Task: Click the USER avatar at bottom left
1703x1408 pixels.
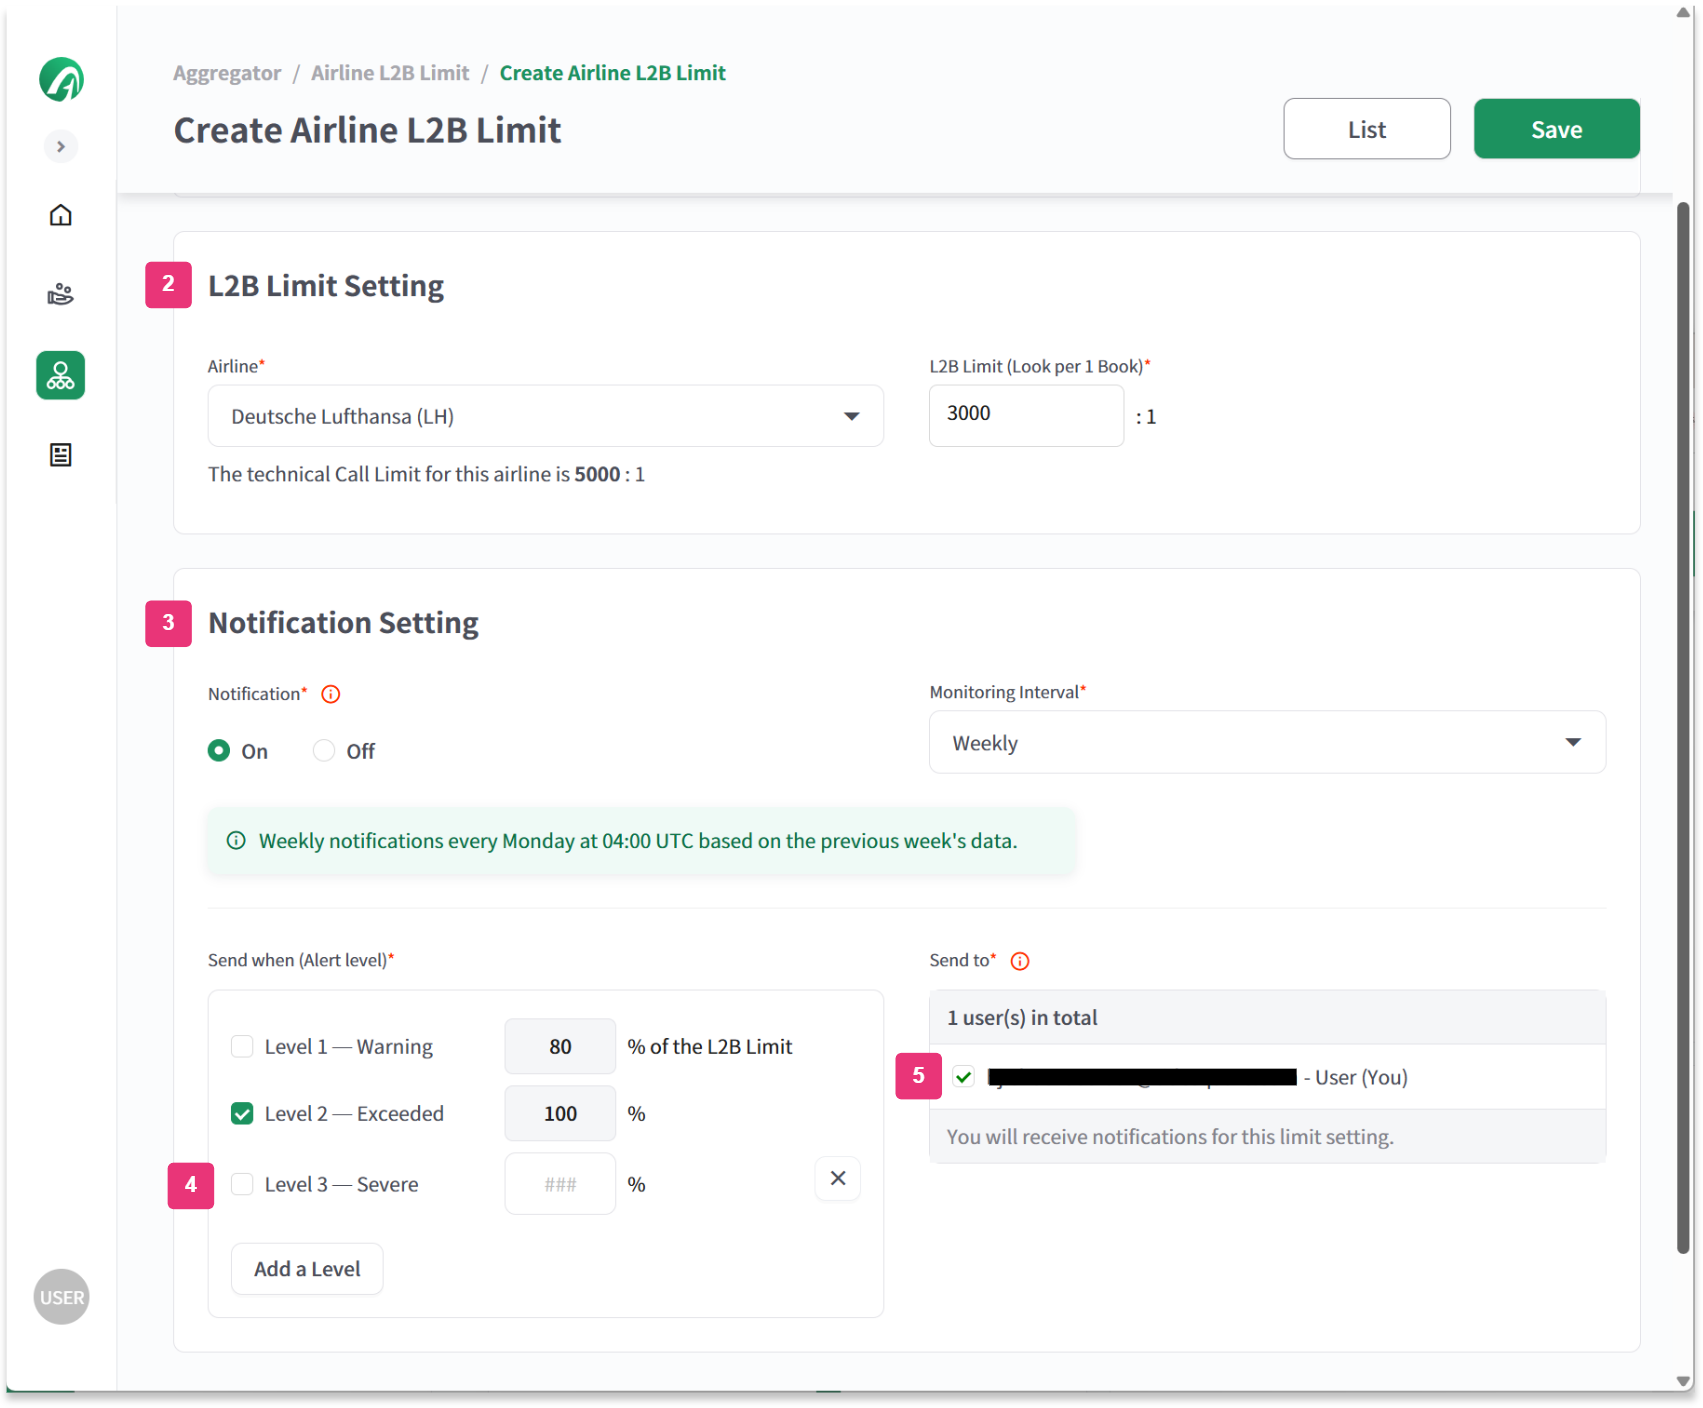Action: 61,1297
